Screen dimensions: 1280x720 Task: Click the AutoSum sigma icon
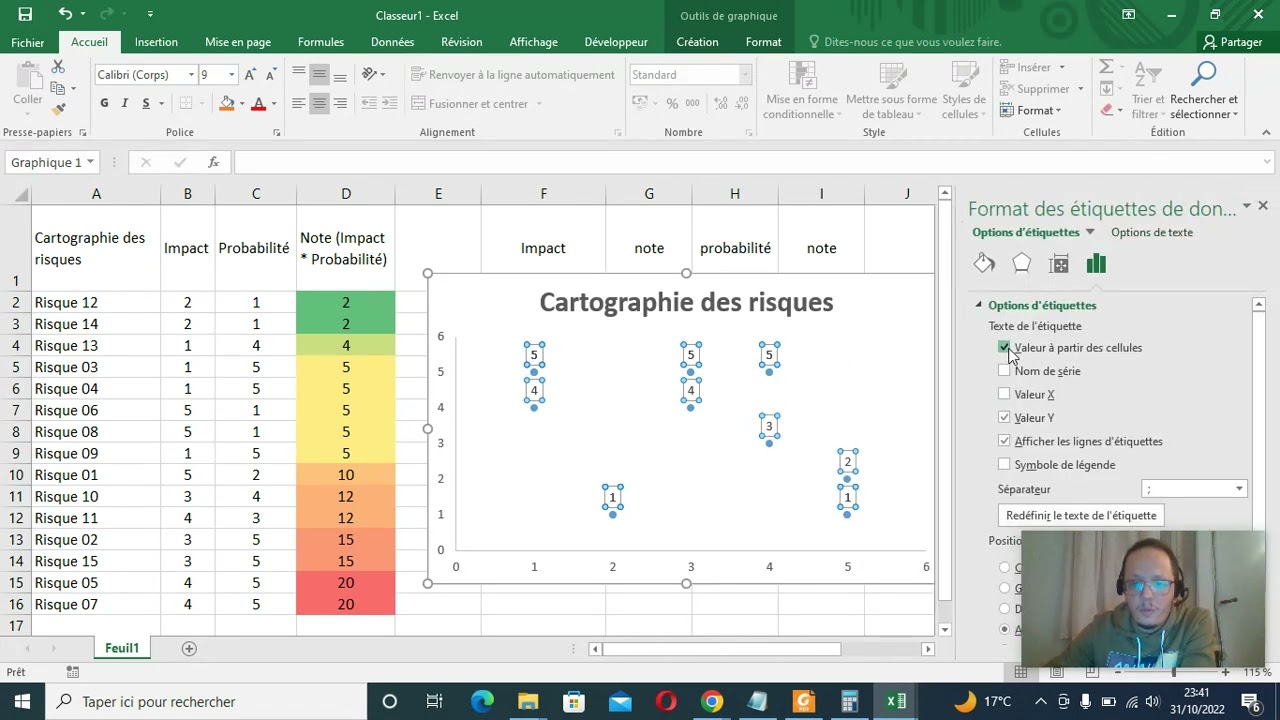1106,67
